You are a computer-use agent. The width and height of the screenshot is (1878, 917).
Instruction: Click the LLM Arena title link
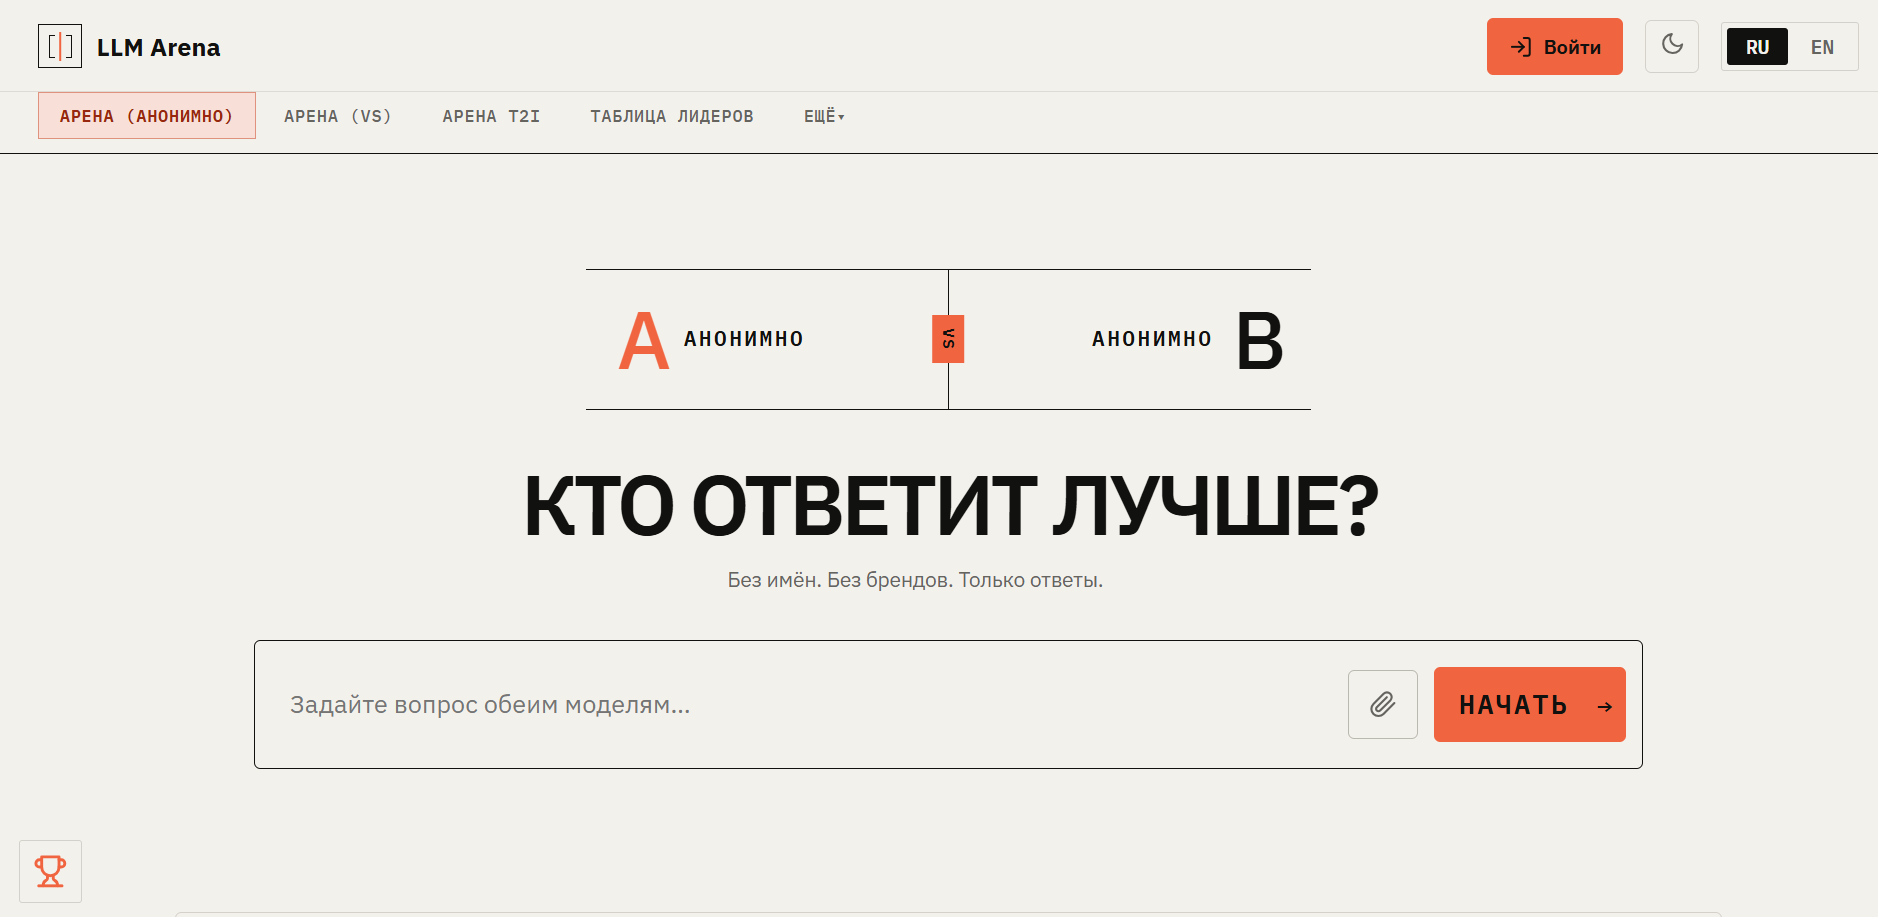coord(159,47)
